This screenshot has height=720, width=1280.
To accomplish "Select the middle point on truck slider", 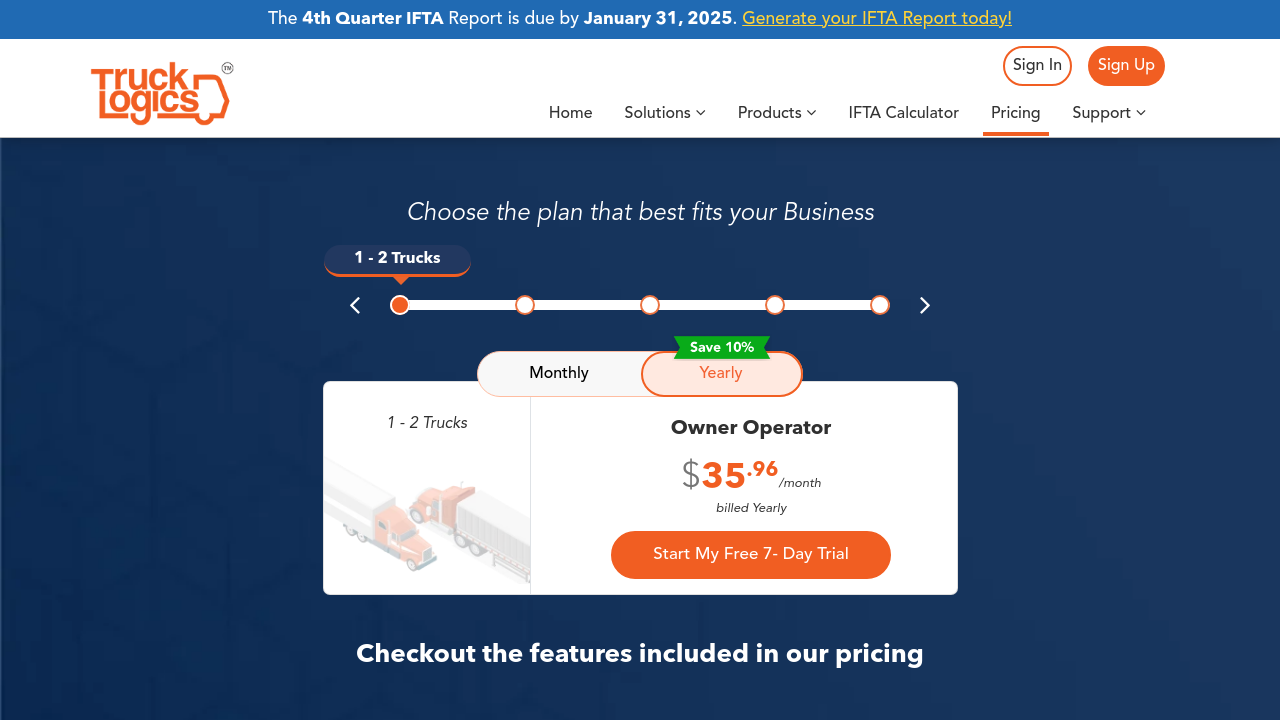I will [x=650, y=305].
